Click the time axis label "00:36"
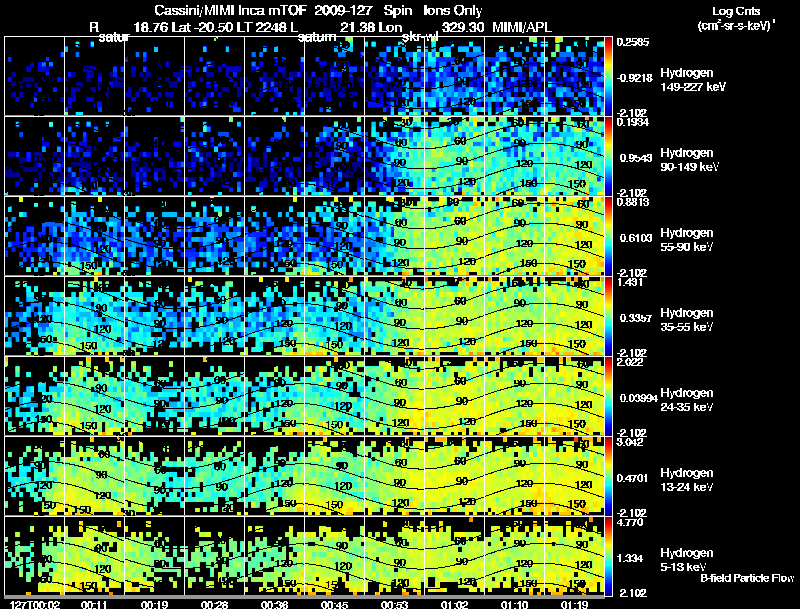This screenshot has height=609, width=800. click(274, 604)
